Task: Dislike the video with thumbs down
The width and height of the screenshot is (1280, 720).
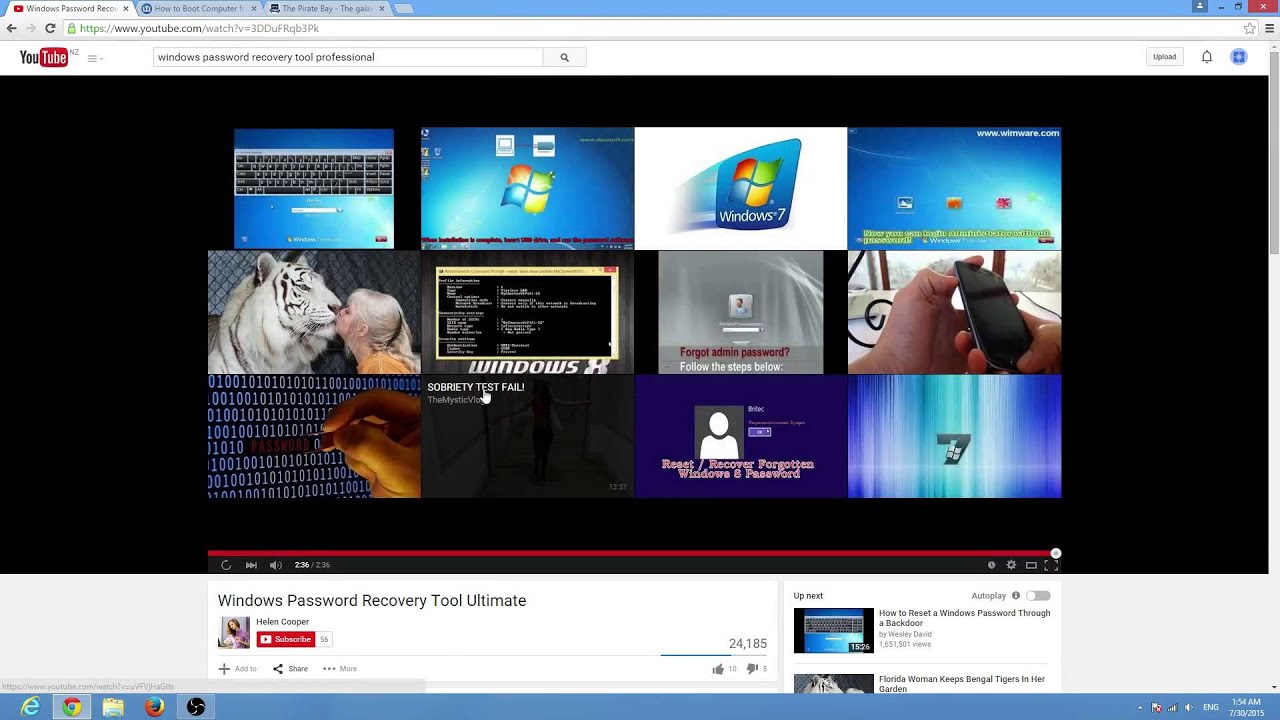Action: pos(753,669)
